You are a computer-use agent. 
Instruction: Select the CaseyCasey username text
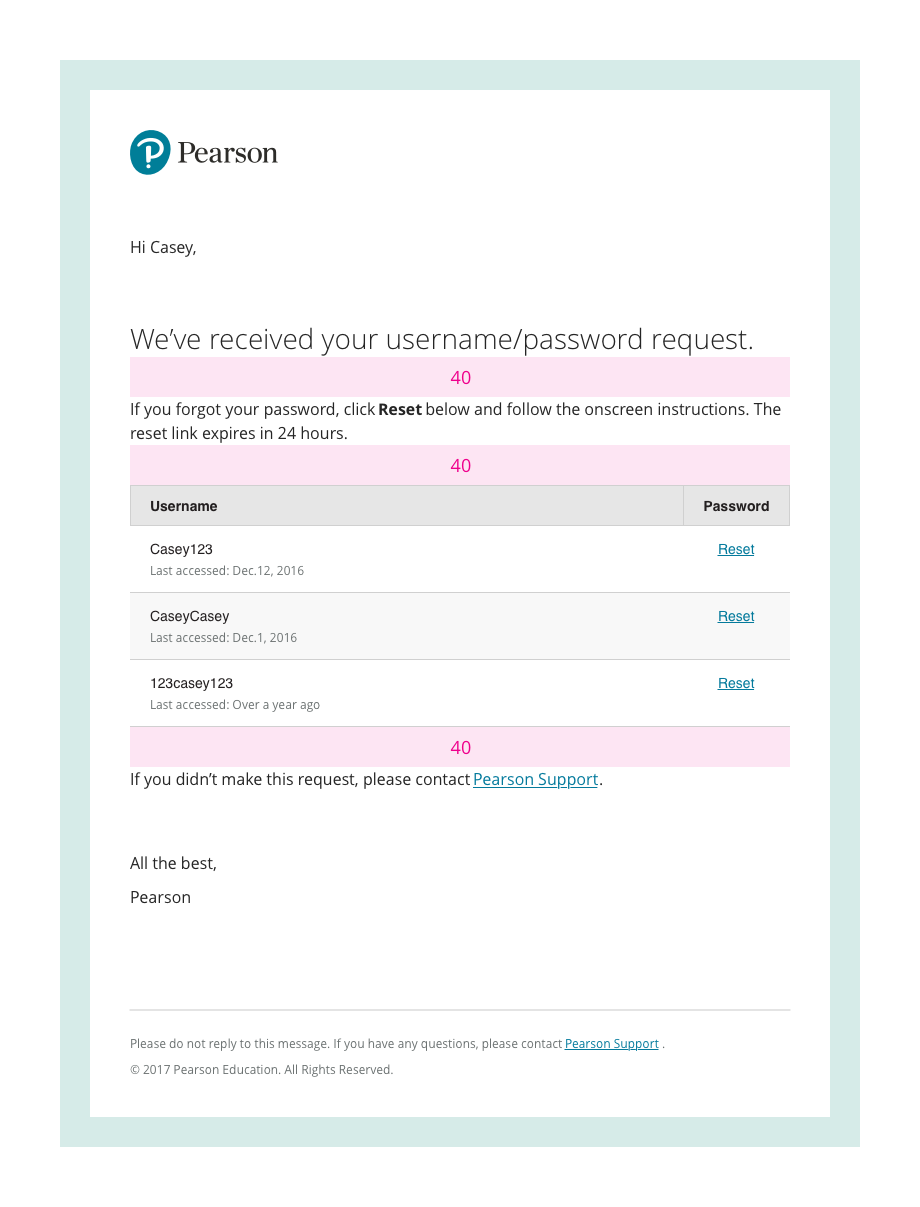click(x=189, y=616)
